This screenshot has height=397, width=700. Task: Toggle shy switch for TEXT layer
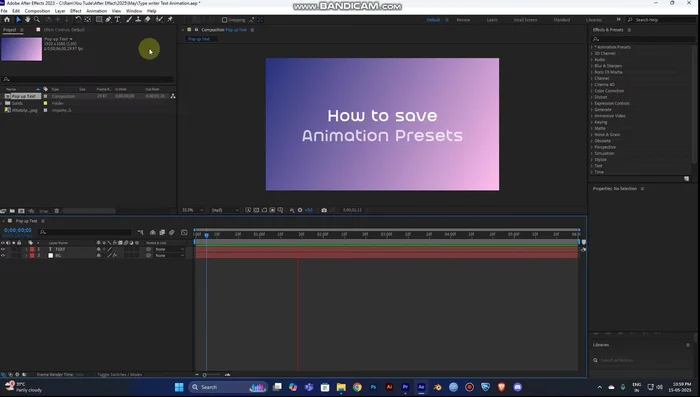pyautogui.click(x=99, y=249)
